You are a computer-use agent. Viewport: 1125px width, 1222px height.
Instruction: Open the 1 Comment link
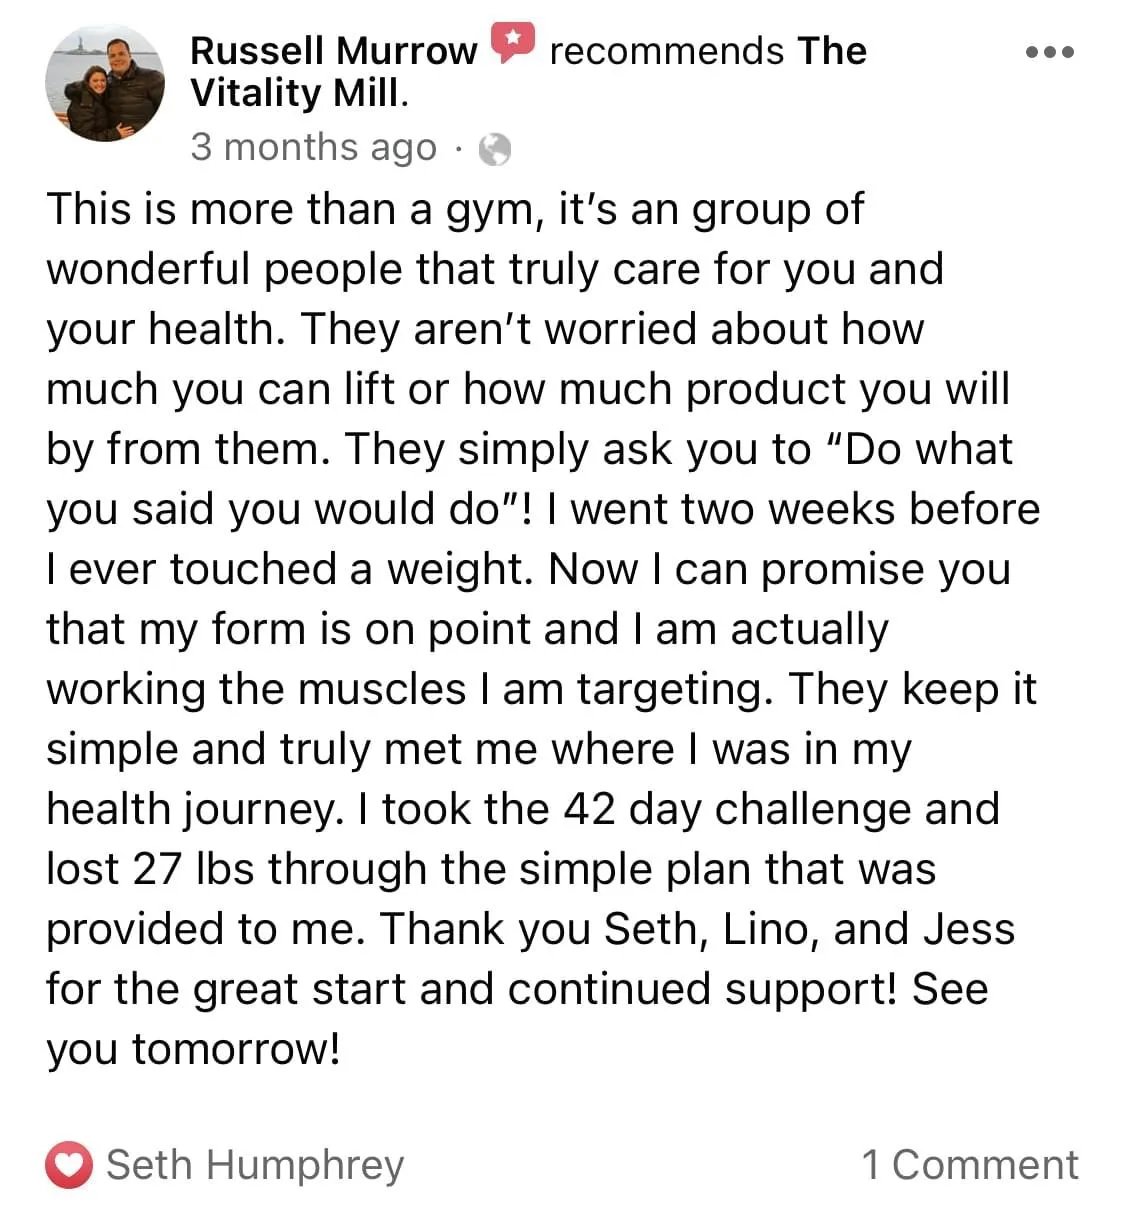tap(970, 1165)
